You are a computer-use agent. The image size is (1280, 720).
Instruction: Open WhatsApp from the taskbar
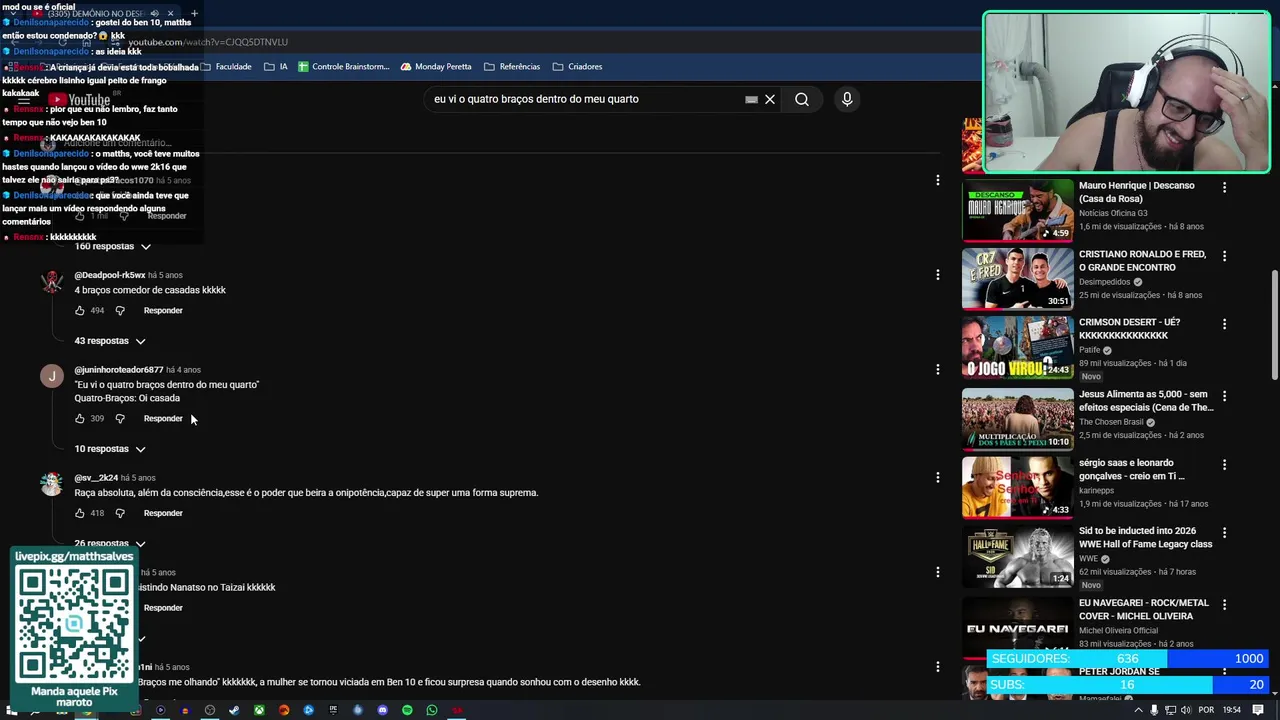click(x=432, y=710)
